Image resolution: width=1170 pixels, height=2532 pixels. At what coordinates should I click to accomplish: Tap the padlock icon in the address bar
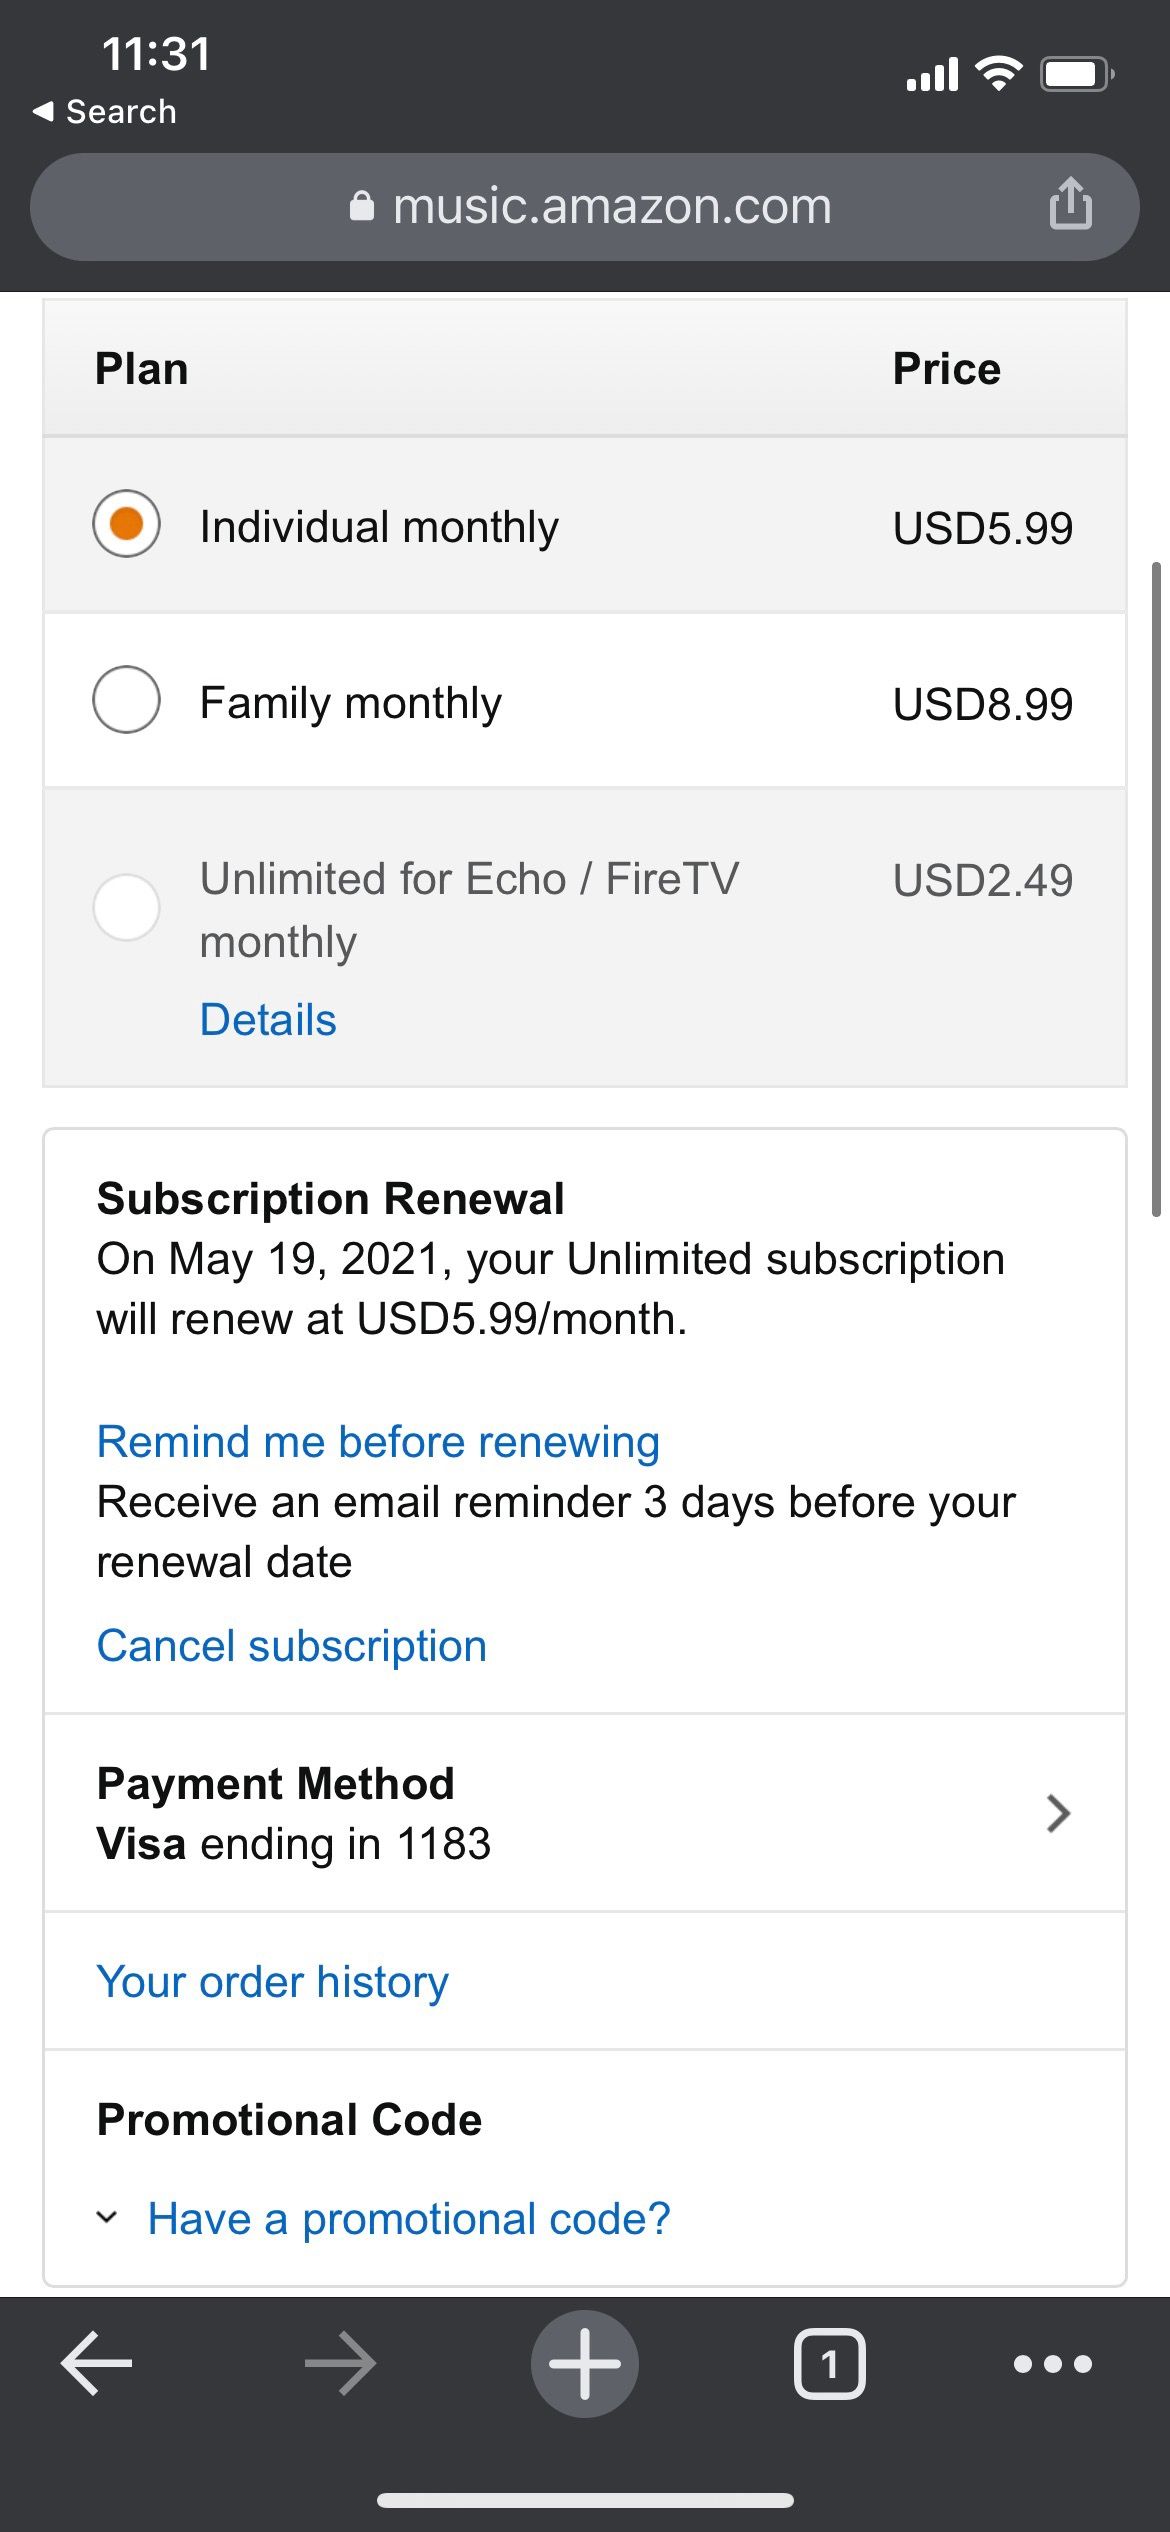[360, 206]
